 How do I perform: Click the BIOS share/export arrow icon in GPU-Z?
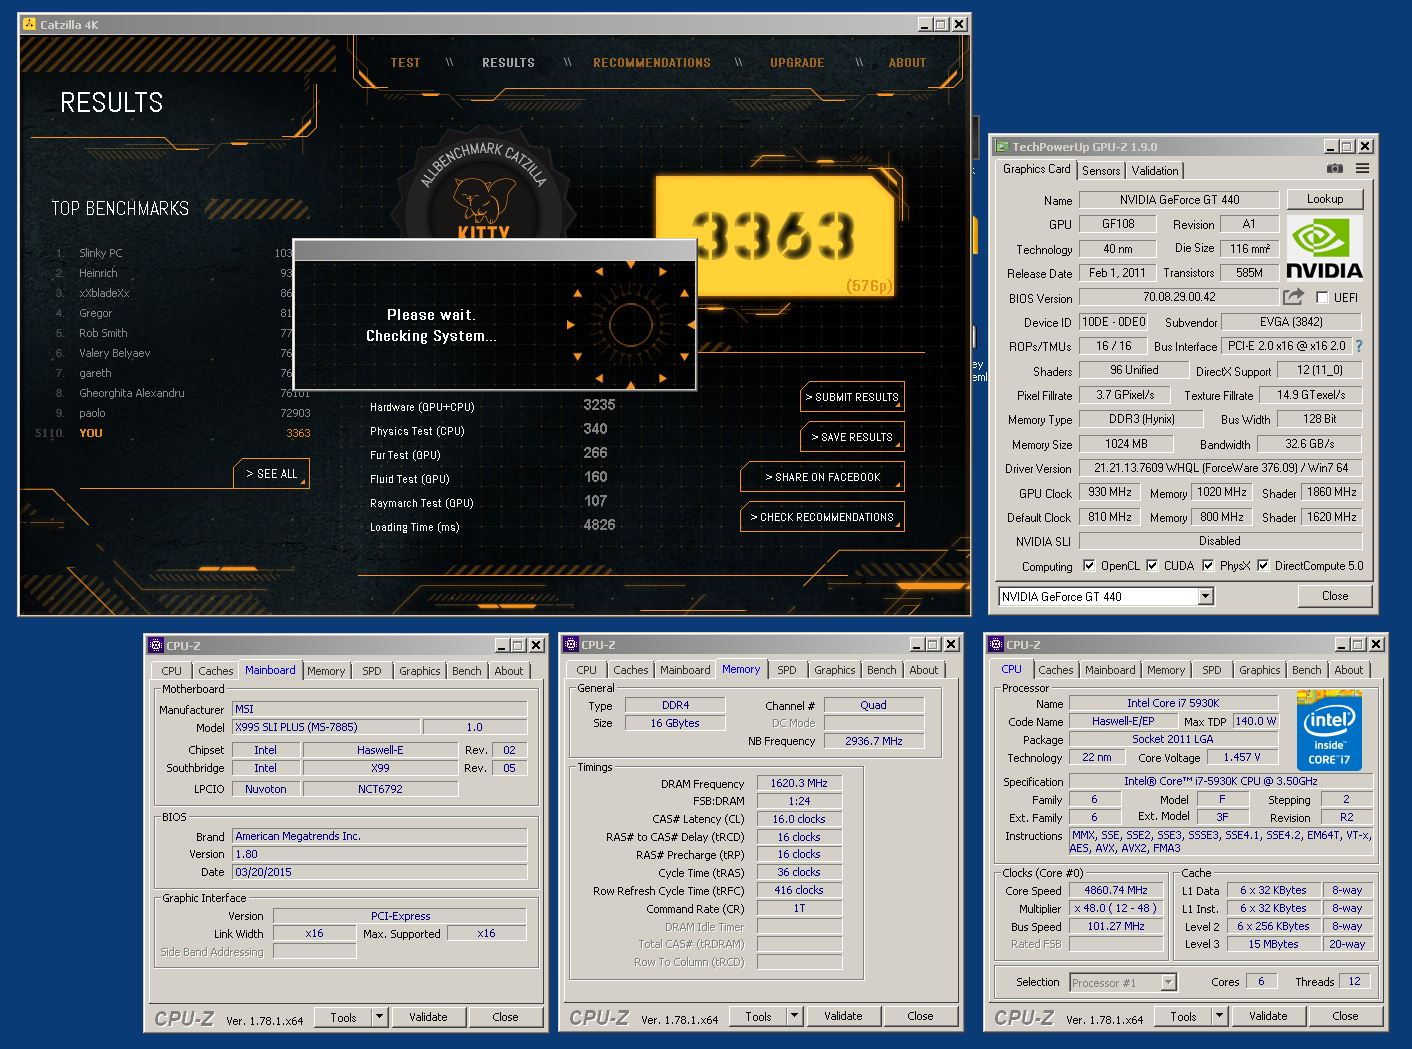1294,297
